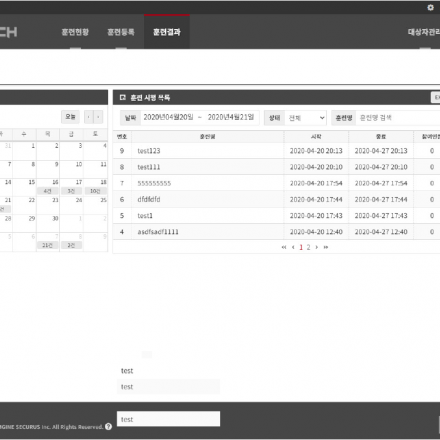Viewport: 440px width, 440px height.
Task: Open the 훈련결과 tab
Action: click(x=167, y=32)
